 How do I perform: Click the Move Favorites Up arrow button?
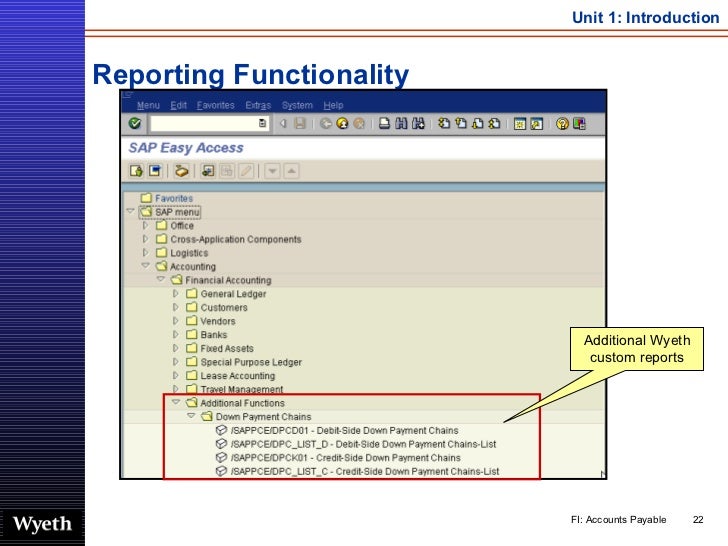coord(292,171)
